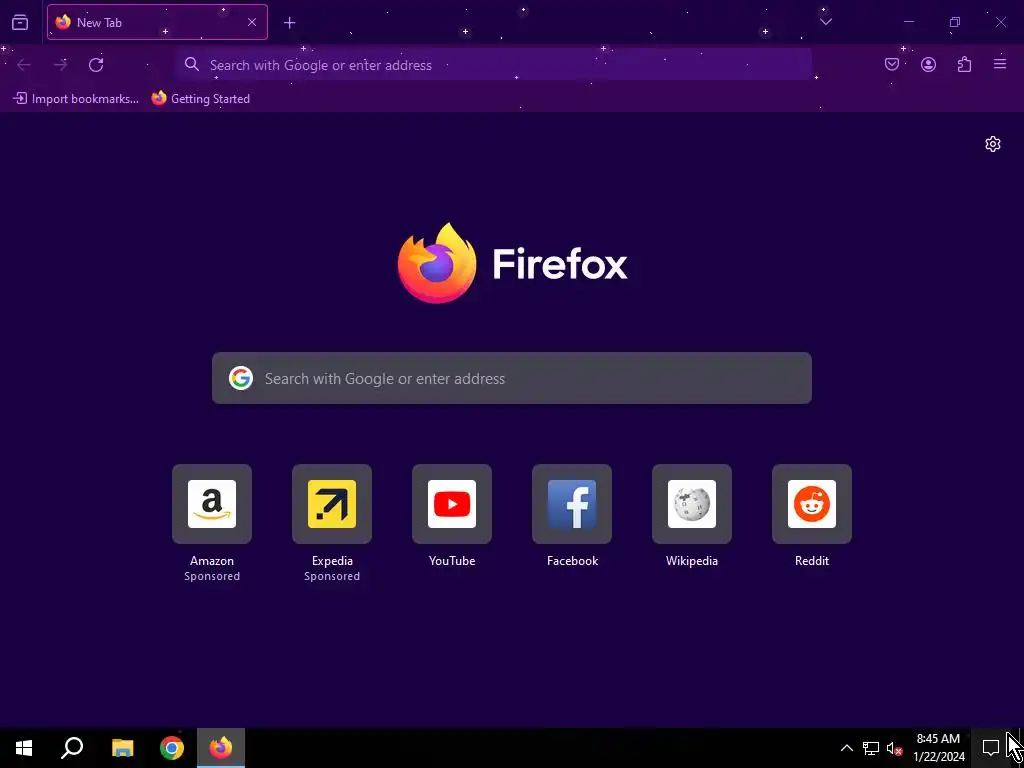Show hidden system tray icons
Screen dimensions: 1024x768
[846, 748]
